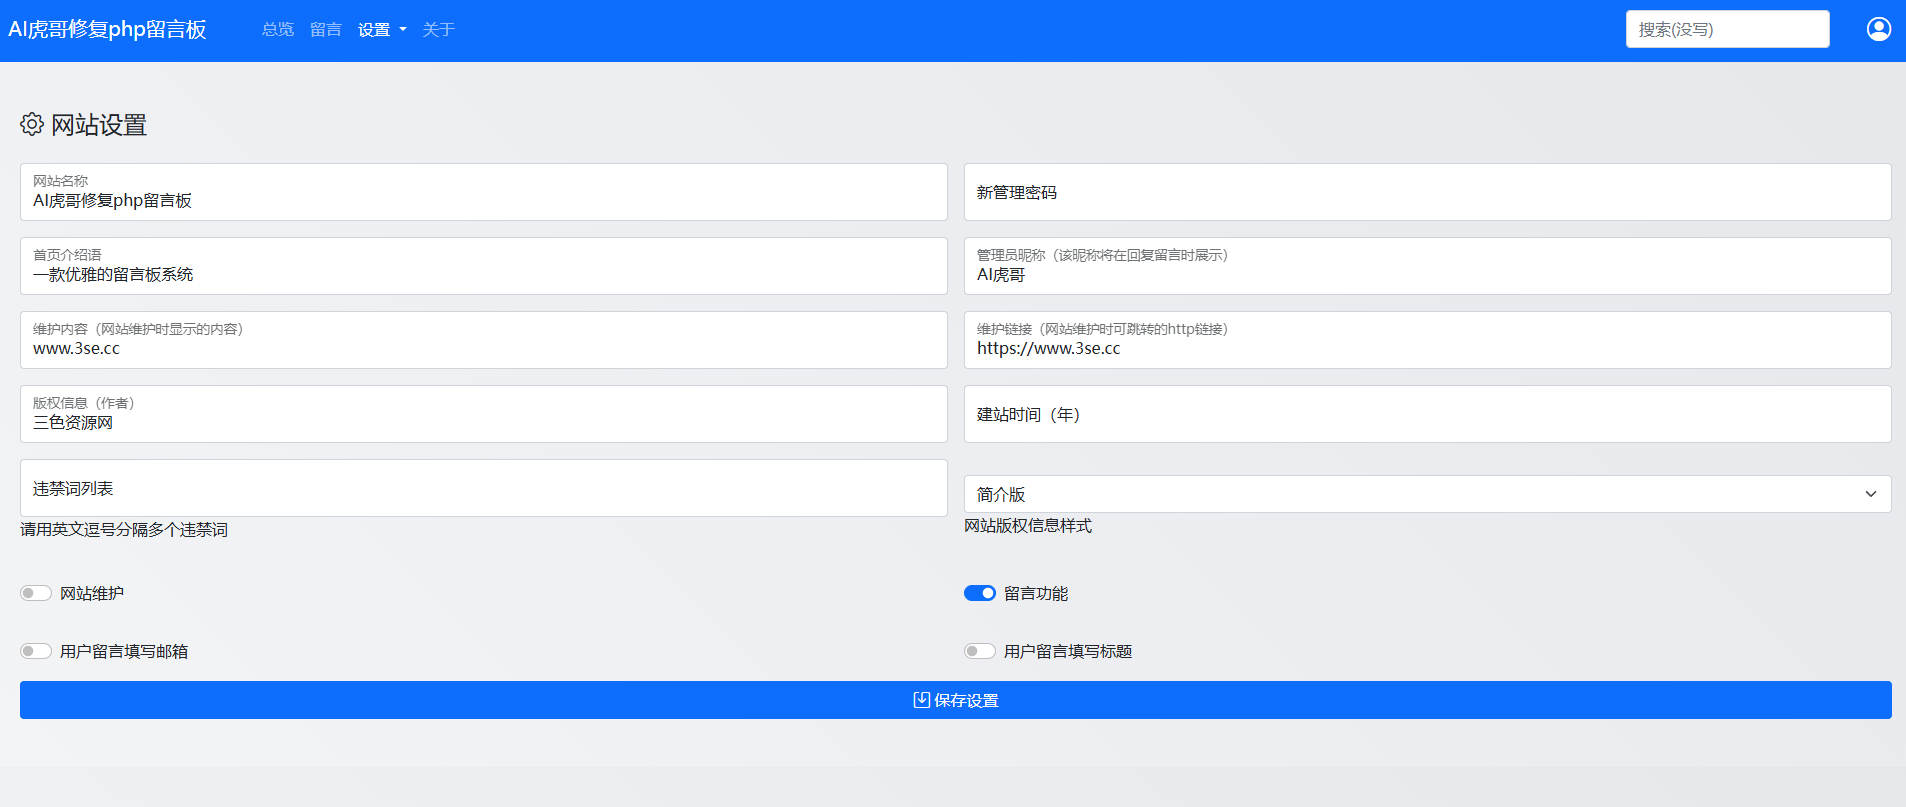Enable the 网站维护 toggle switch
Viewport: 1906px width, 807px height.
click(36, 593)
